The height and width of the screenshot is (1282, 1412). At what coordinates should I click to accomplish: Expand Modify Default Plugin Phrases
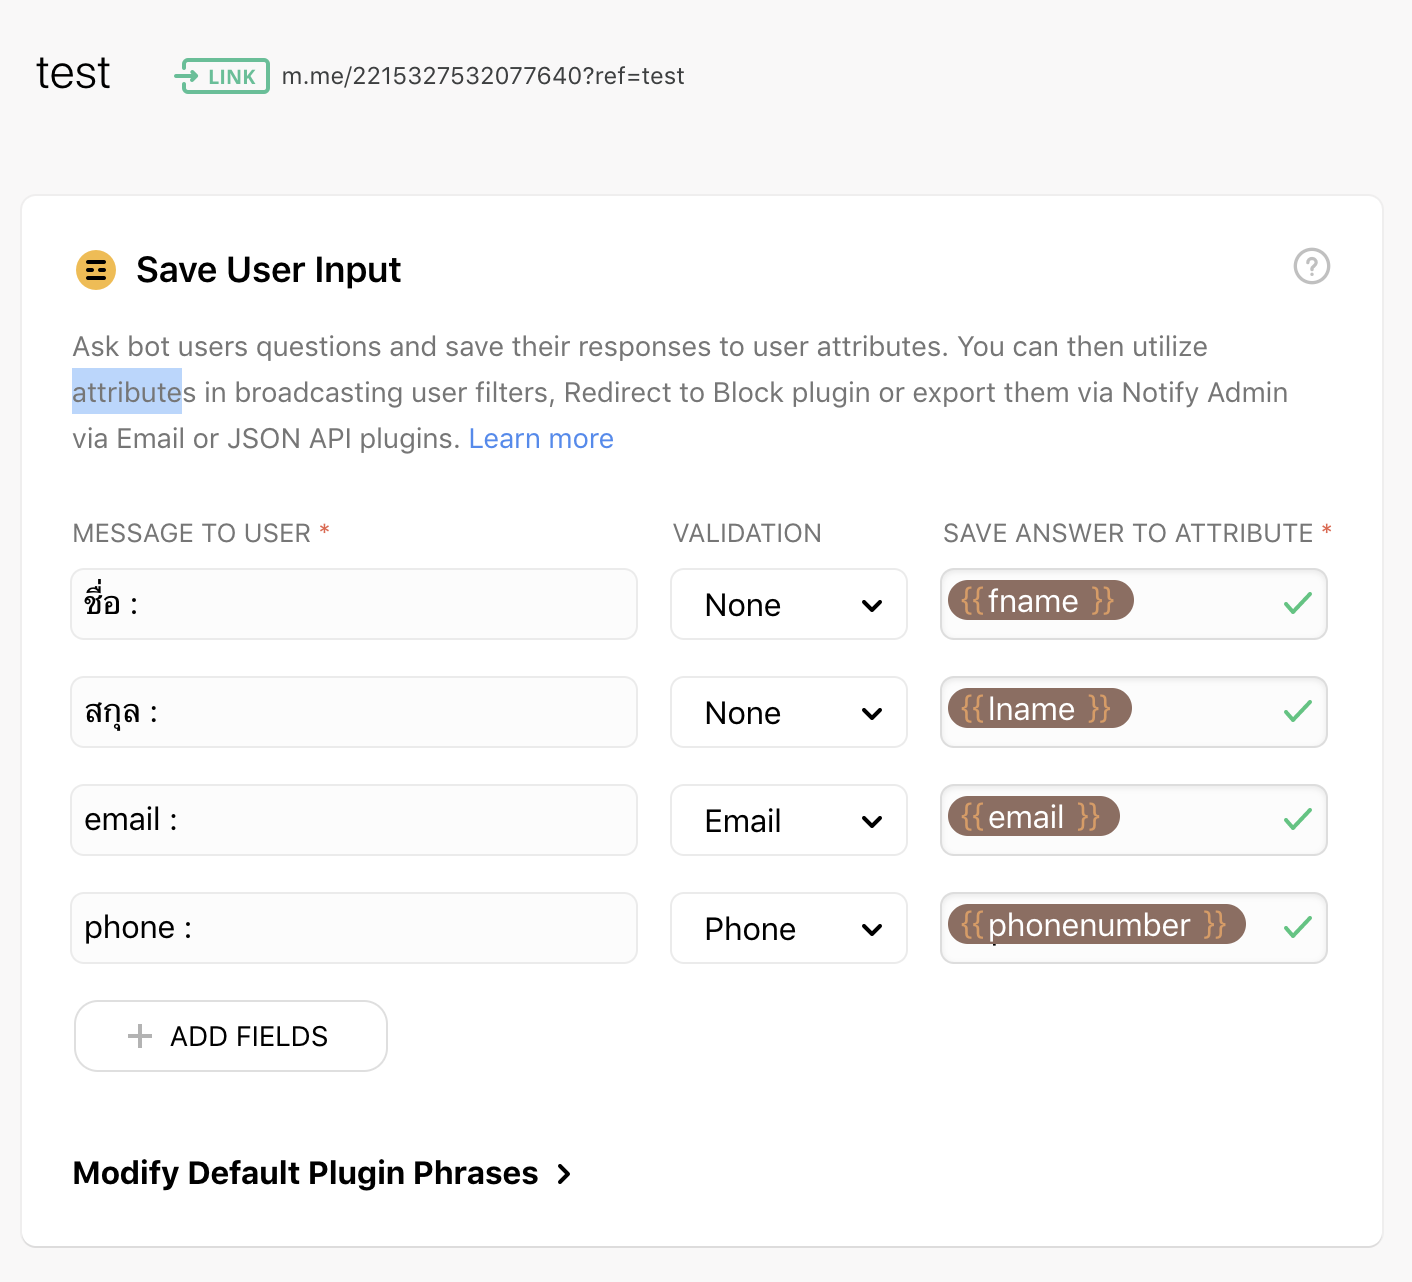(322, 1173)
